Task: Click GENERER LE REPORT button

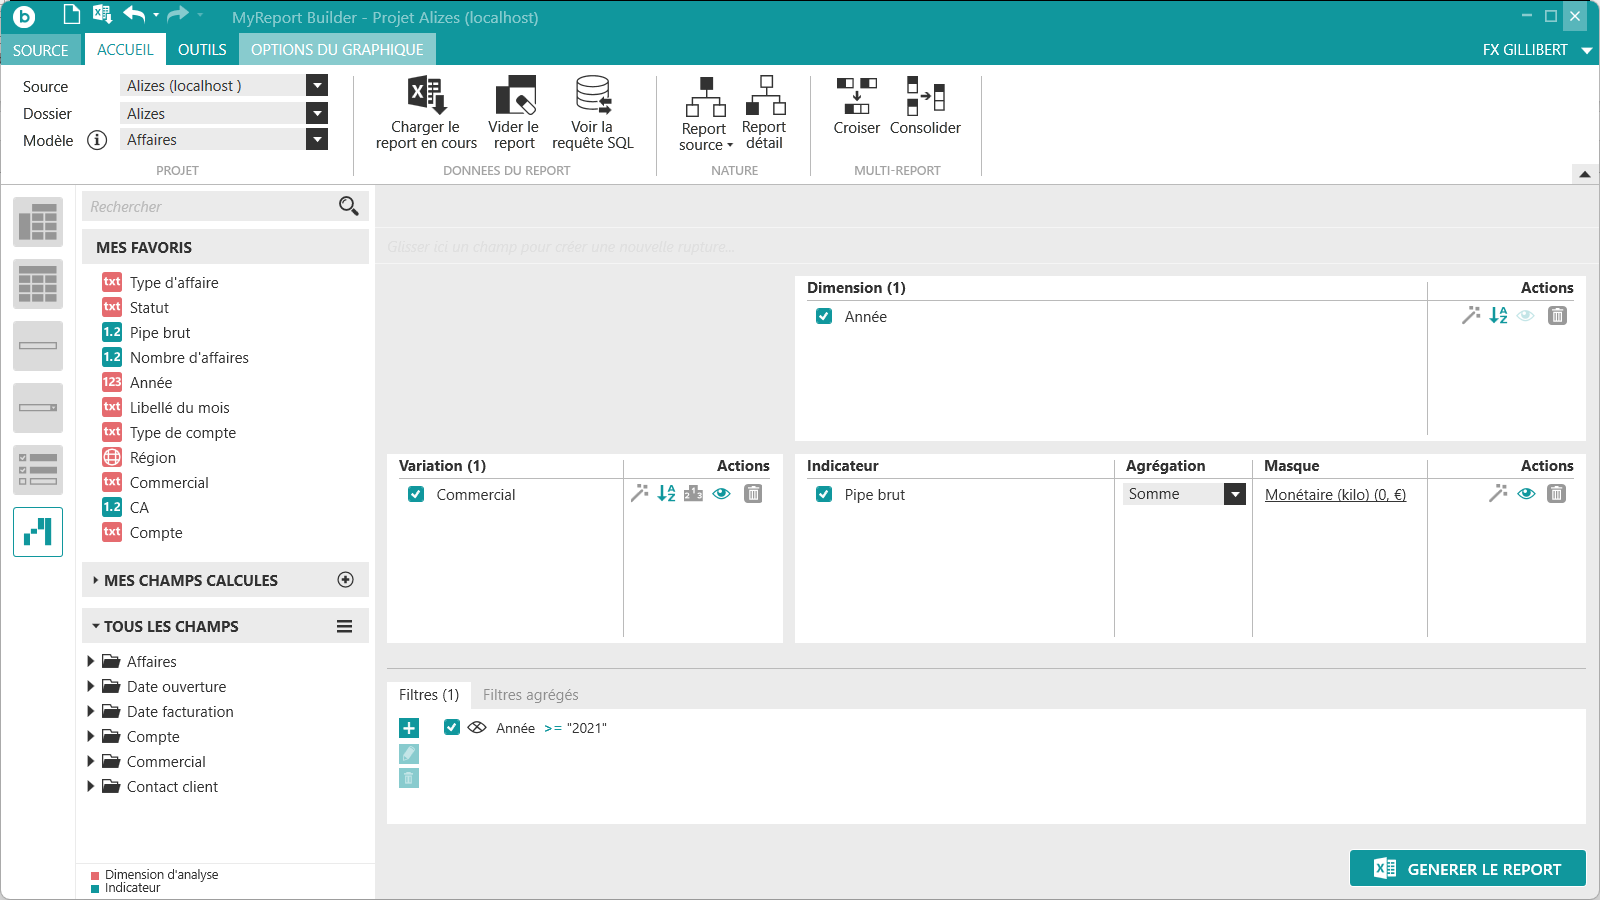Action: (1467, 869)
